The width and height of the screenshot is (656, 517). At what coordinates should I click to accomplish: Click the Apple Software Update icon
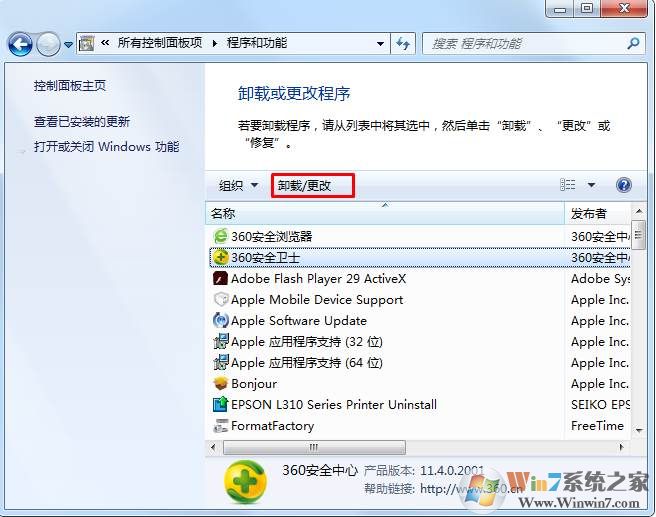[220, 320]
